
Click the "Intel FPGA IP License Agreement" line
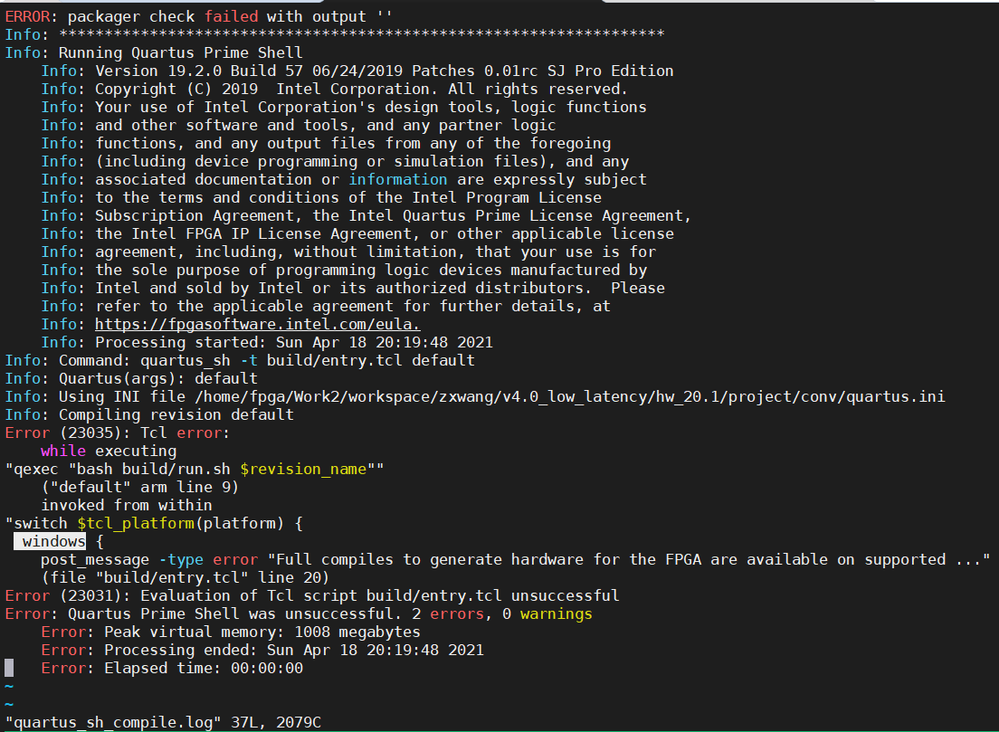coord(357,234)
